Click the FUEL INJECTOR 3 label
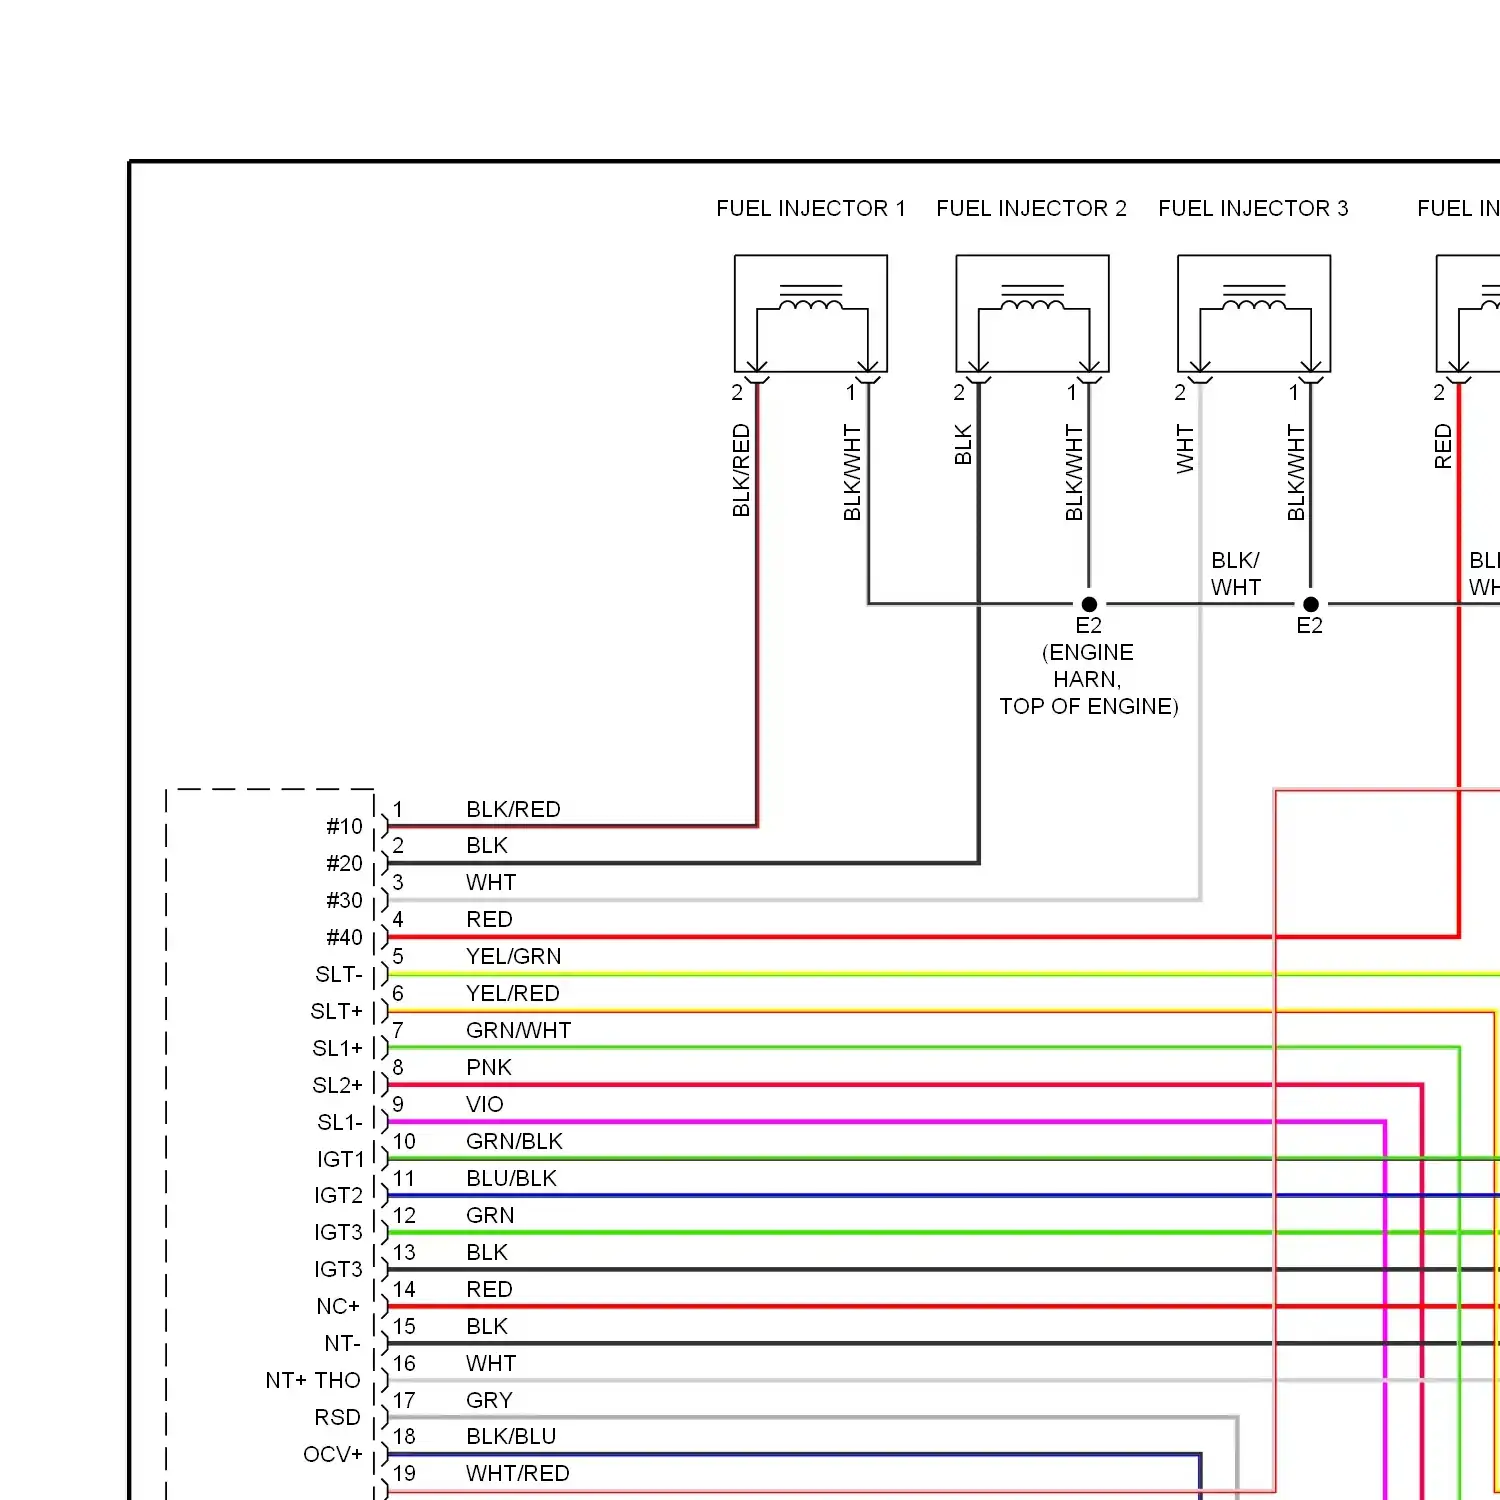Viewport: 1500px width, 1500px height. pos(1253,208)
